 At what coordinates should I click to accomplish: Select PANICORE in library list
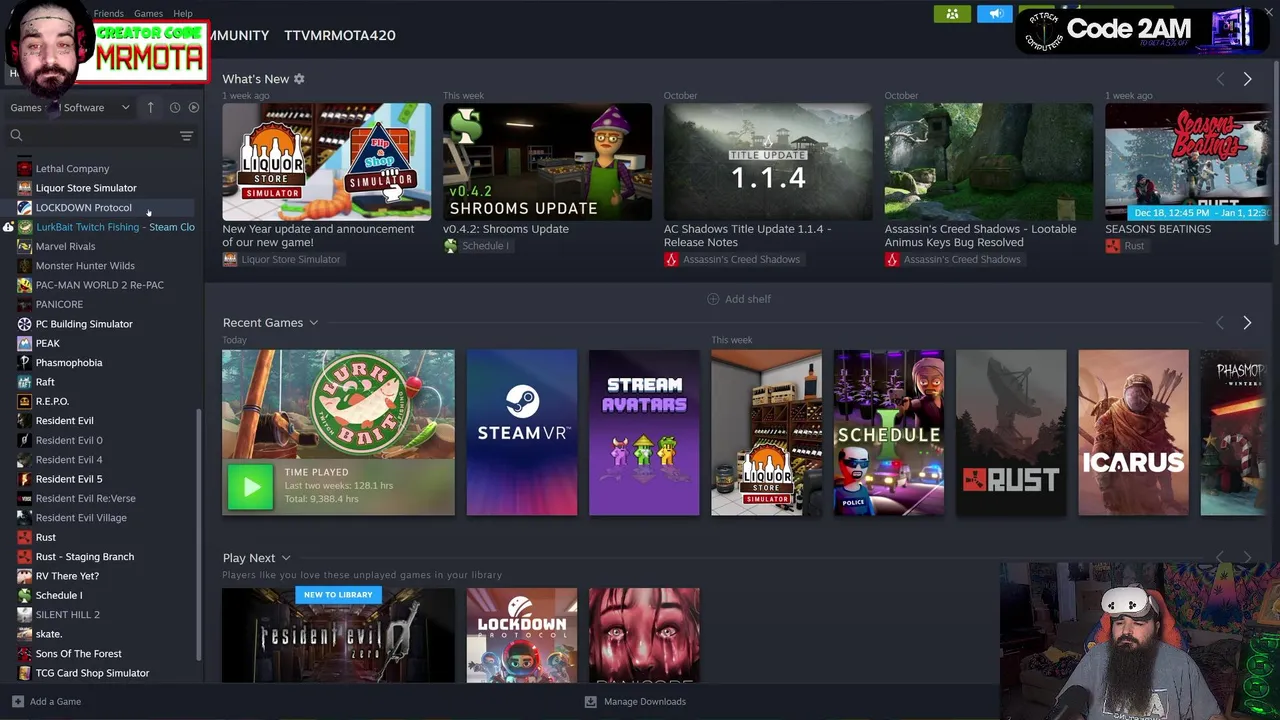point(59,304)
